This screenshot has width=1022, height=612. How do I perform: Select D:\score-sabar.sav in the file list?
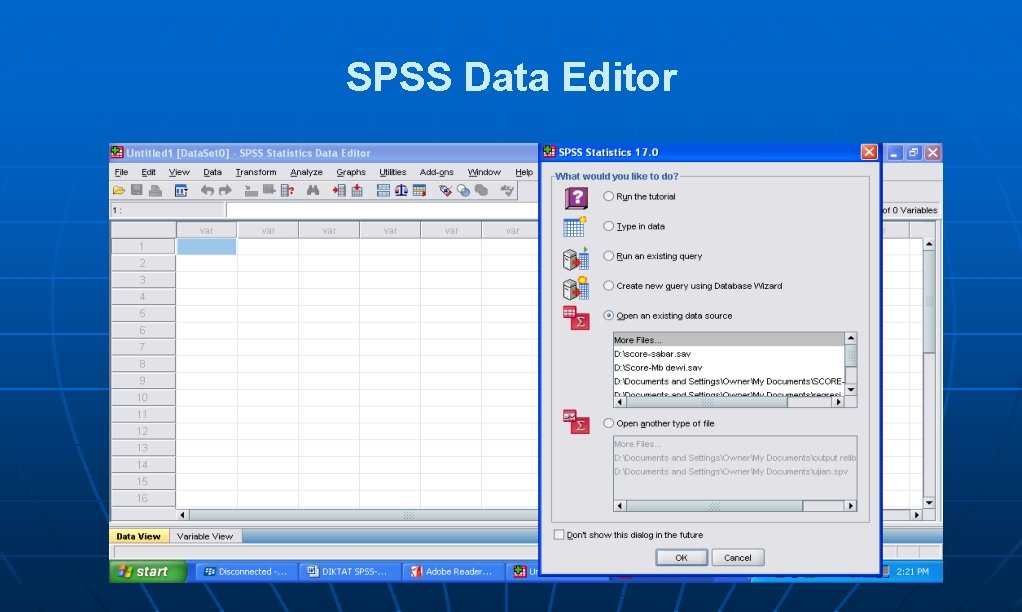click(x=728, y=354)
